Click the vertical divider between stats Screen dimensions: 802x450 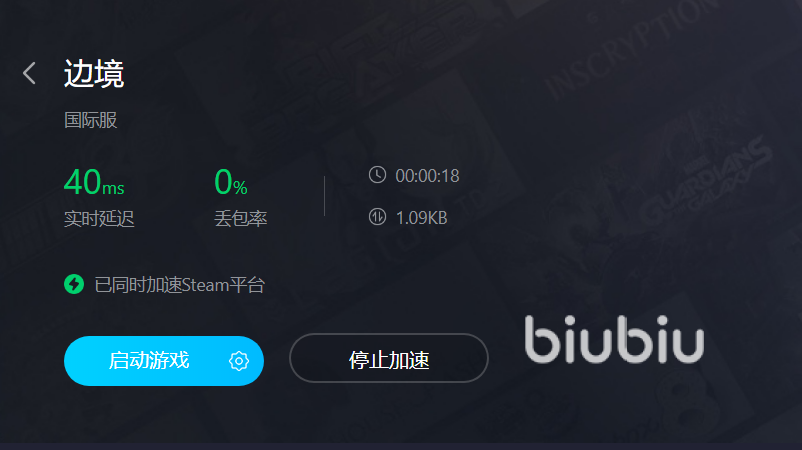pos(324,196)
